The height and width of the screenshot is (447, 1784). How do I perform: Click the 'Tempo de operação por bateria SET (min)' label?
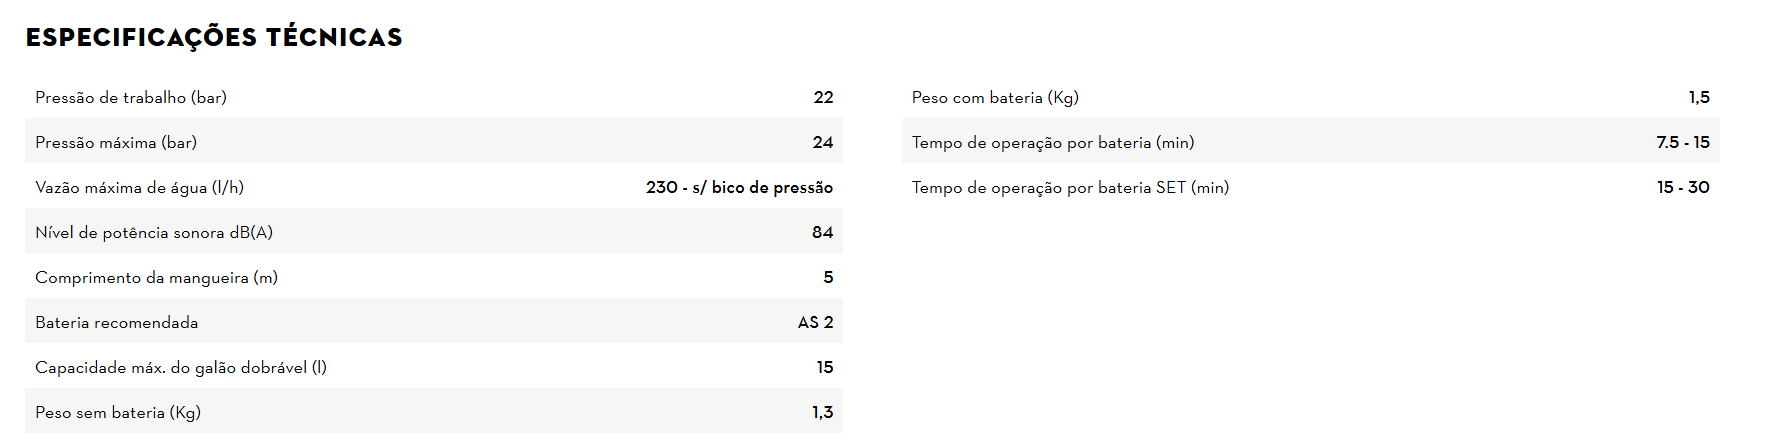point(1070,188)
